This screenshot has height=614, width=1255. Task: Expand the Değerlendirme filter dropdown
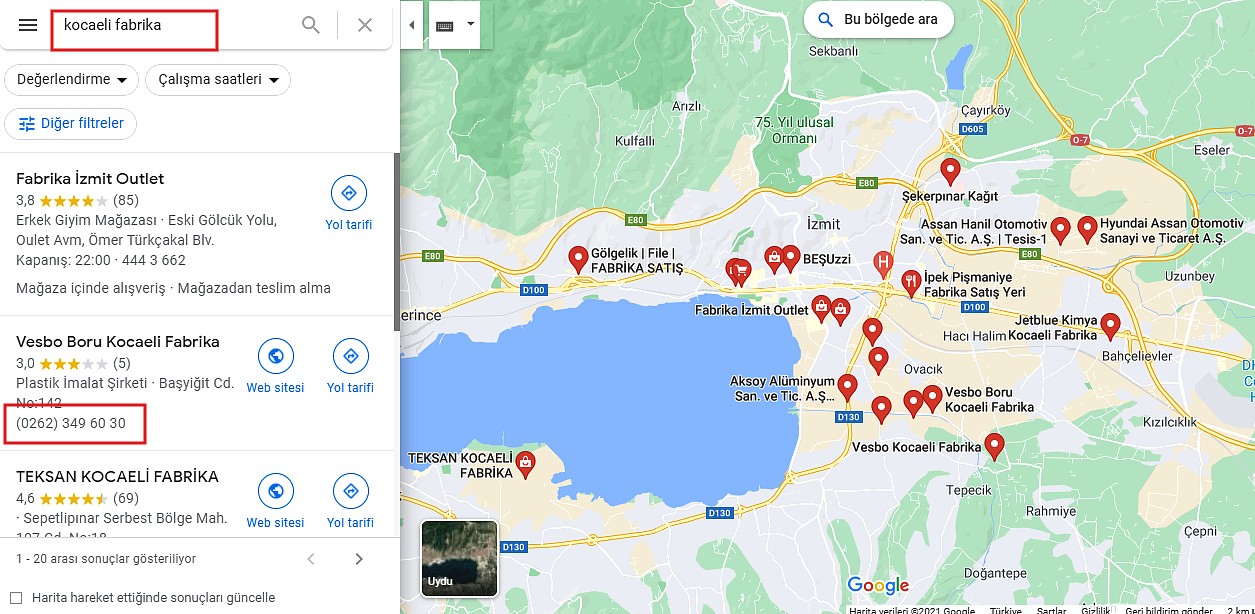72,79
